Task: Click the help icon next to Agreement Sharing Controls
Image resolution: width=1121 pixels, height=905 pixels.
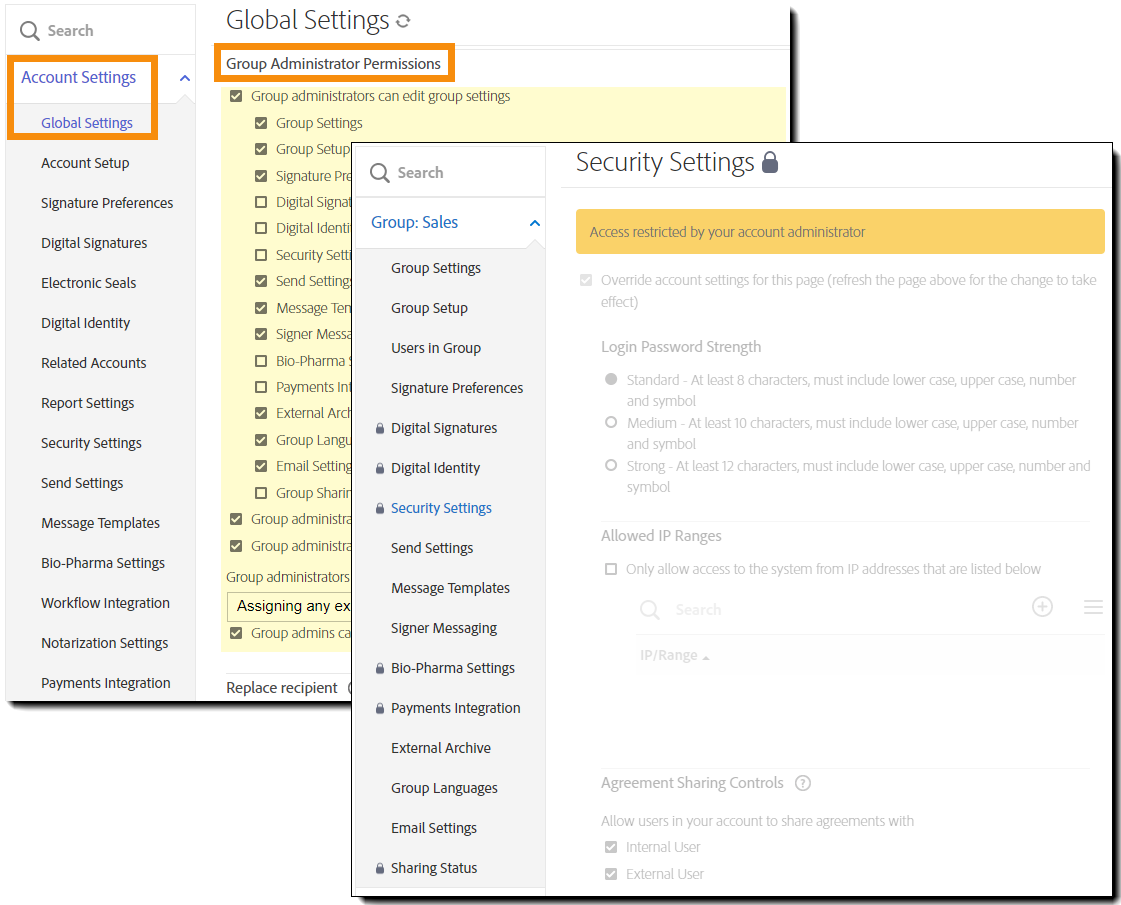Action: click(803, 783)
